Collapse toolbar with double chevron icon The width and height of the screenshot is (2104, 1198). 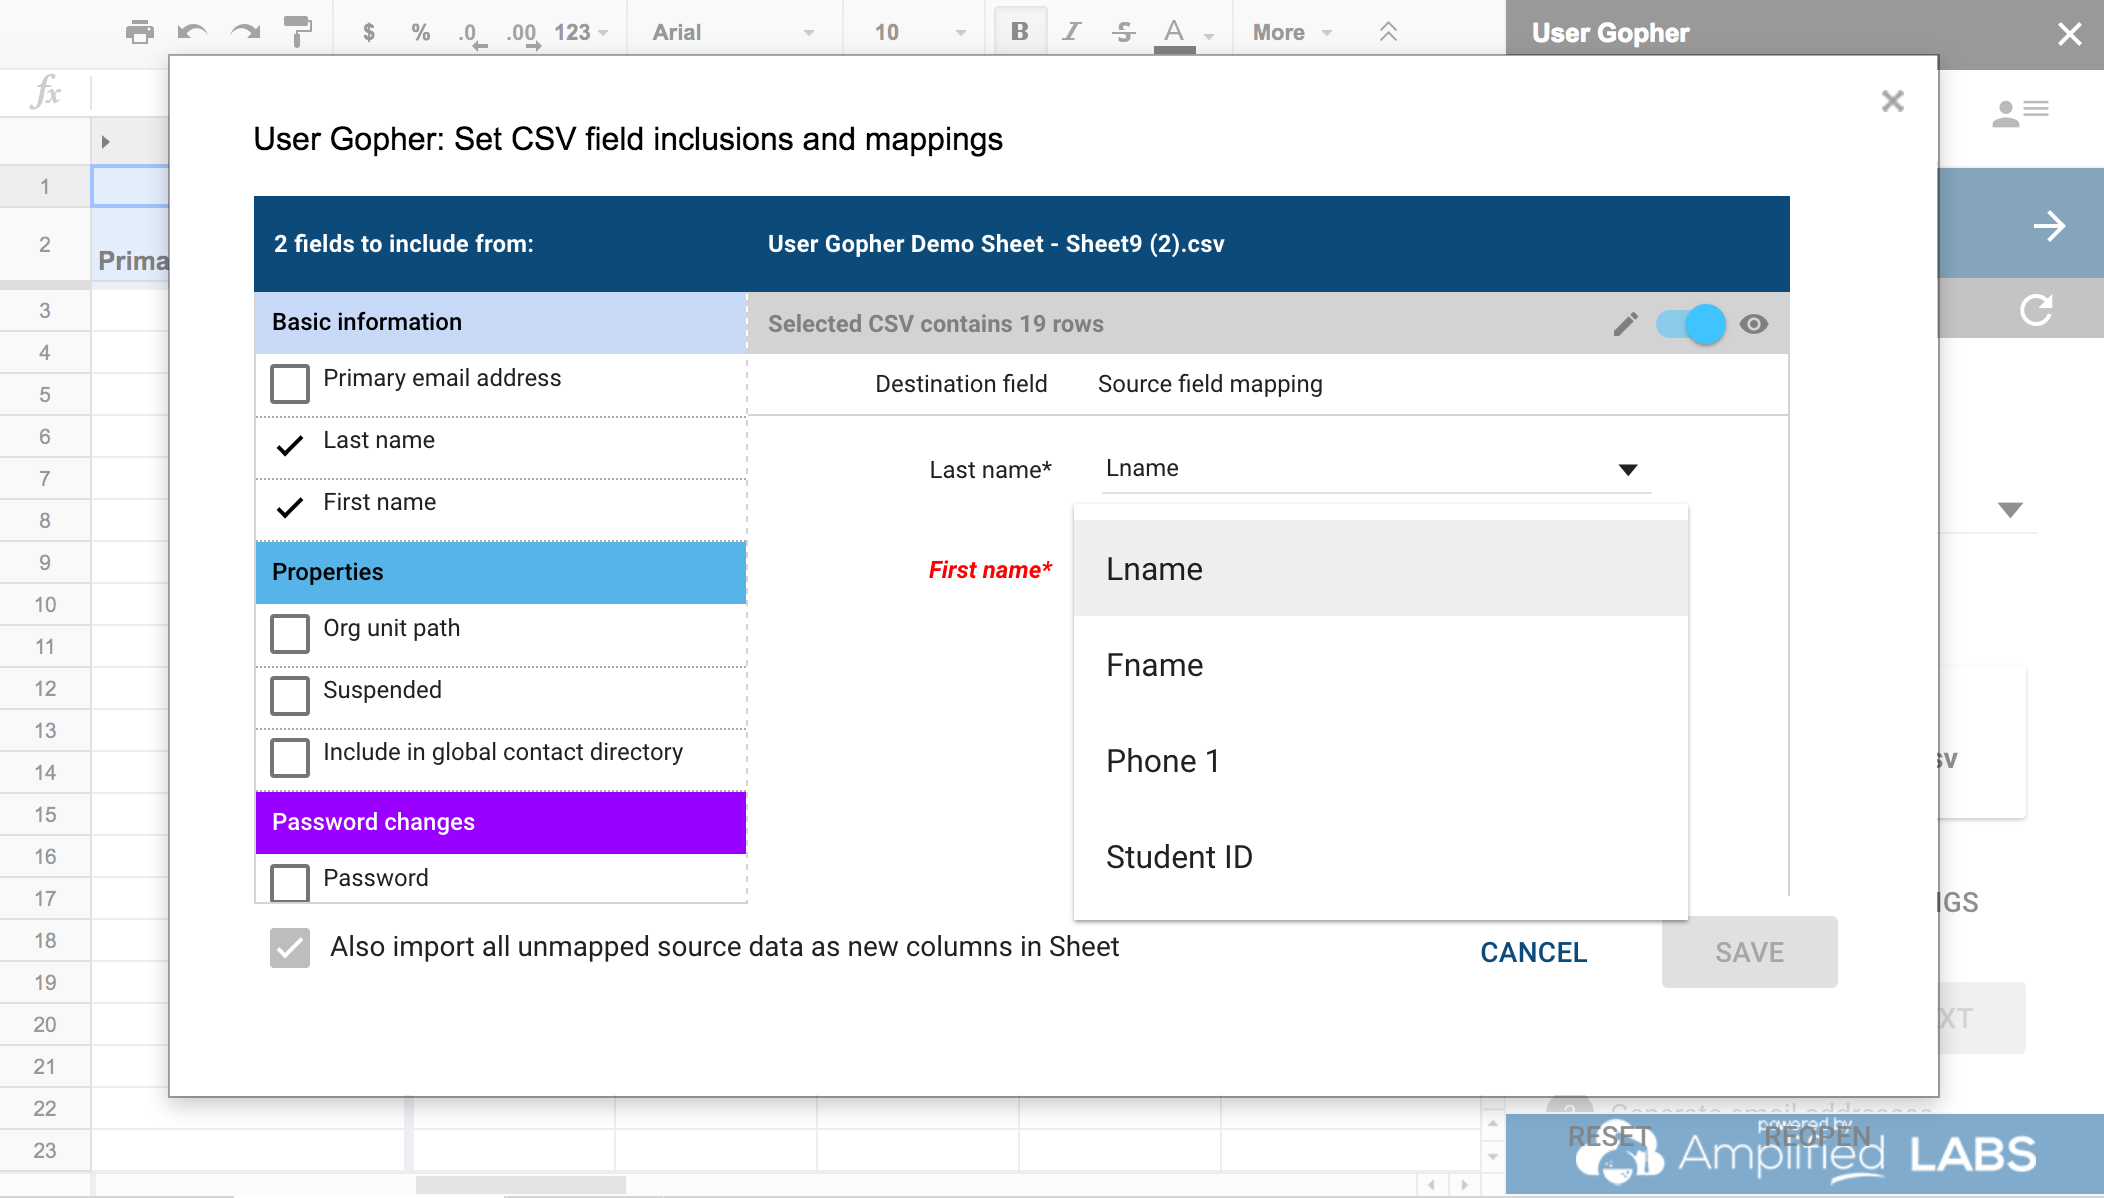tap(1388, 32)
